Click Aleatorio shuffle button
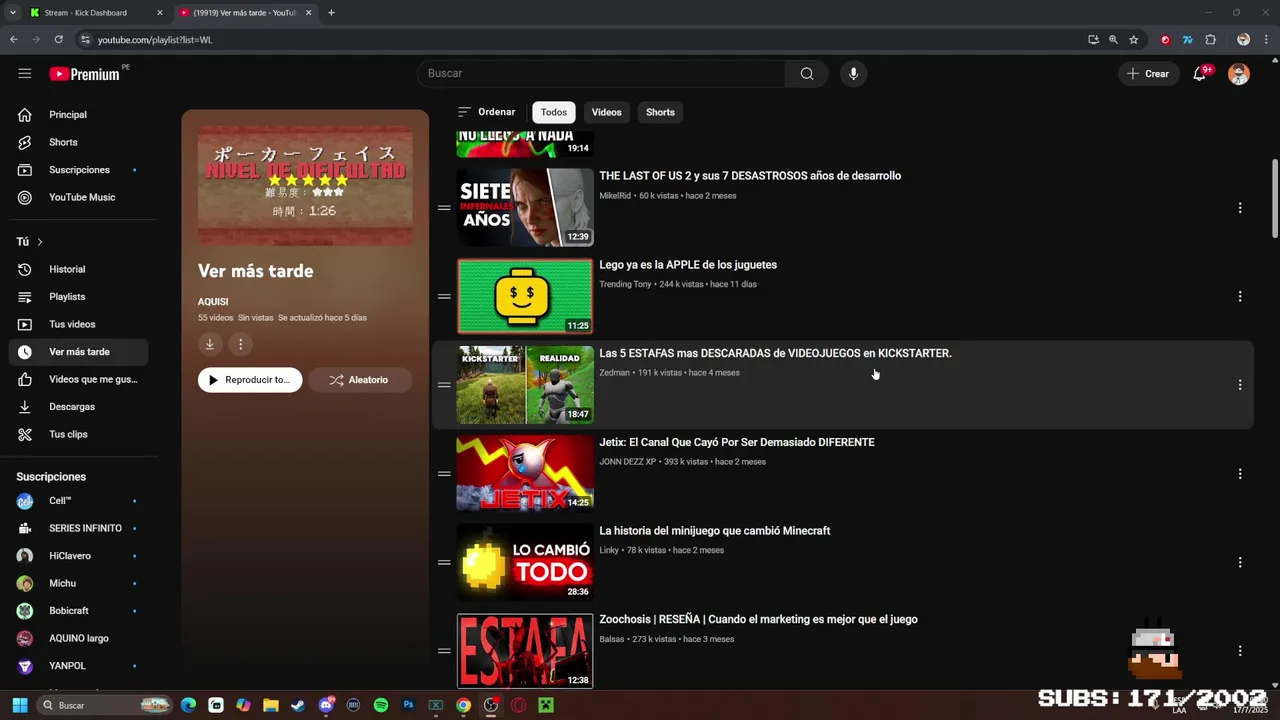The height and width of the screenshot is (720, 1280). pos(359,380)
